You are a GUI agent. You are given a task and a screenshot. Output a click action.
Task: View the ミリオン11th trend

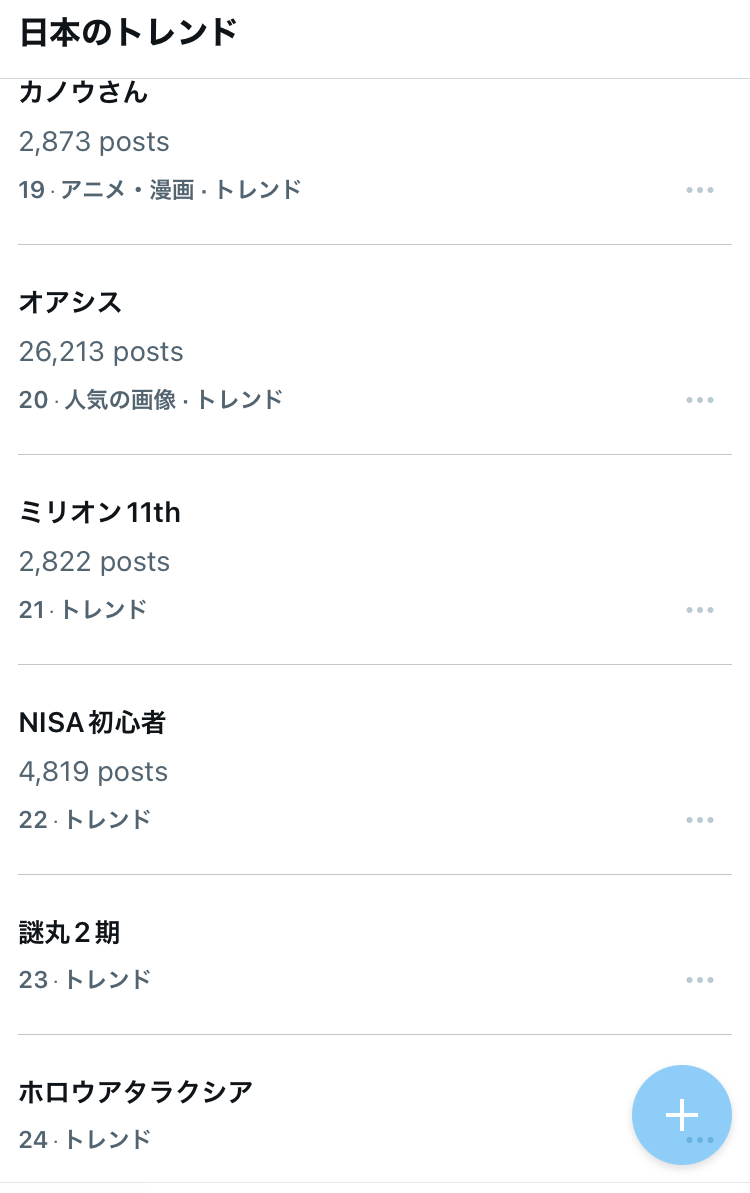[x=100, y=513]
